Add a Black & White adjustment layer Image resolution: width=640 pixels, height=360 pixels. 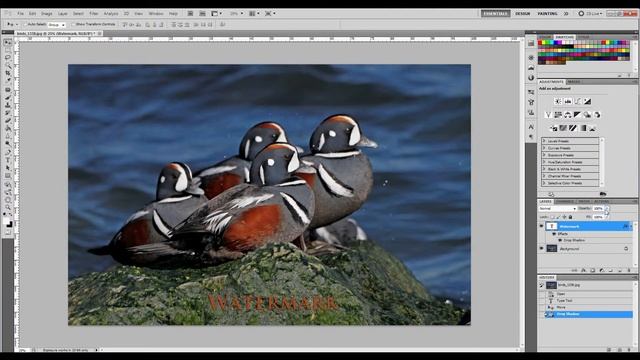pos(578,115)
